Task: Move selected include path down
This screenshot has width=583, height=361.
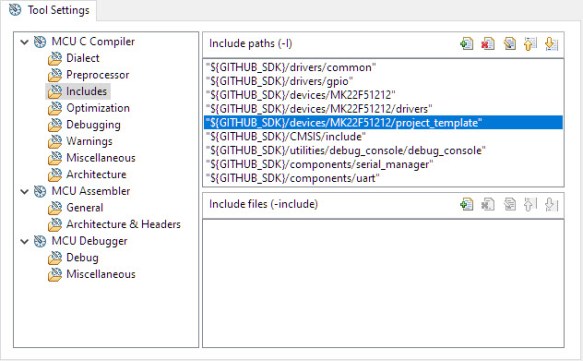Action: point(551,44)
